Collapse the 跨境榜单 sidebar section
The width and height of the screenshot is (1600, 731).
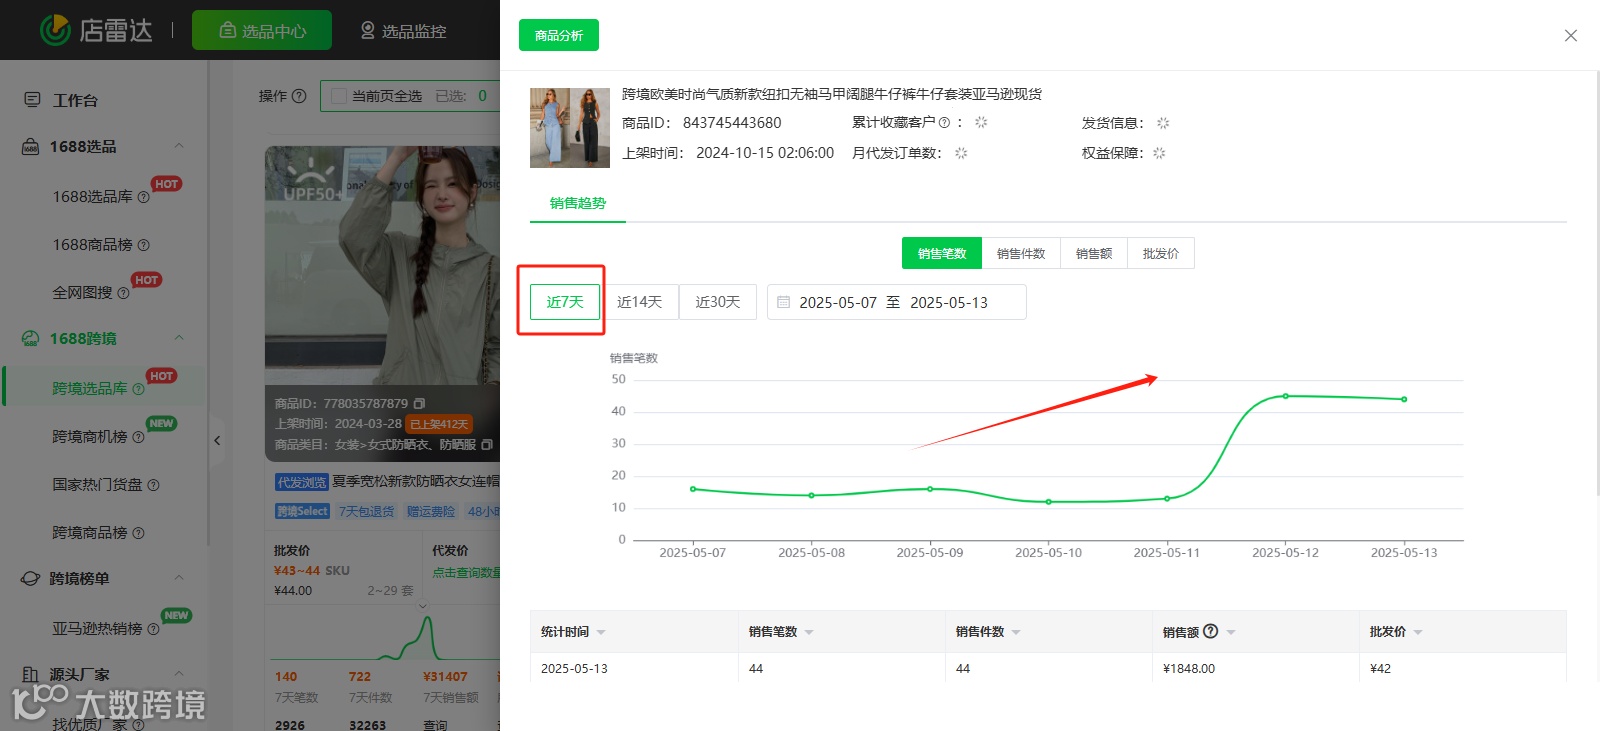pyautogui.click(x=179, y=578)
